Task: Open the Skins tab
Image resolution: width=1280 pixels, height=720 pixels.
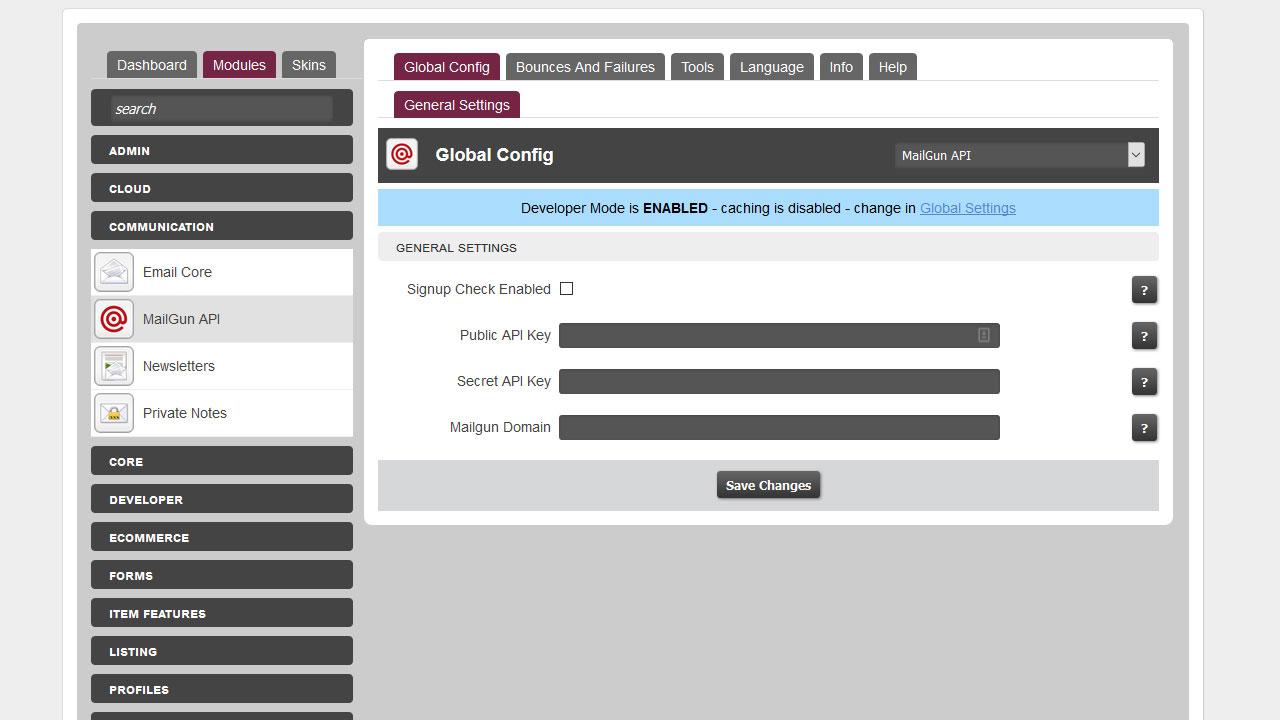Action: [x=308, y=65]
